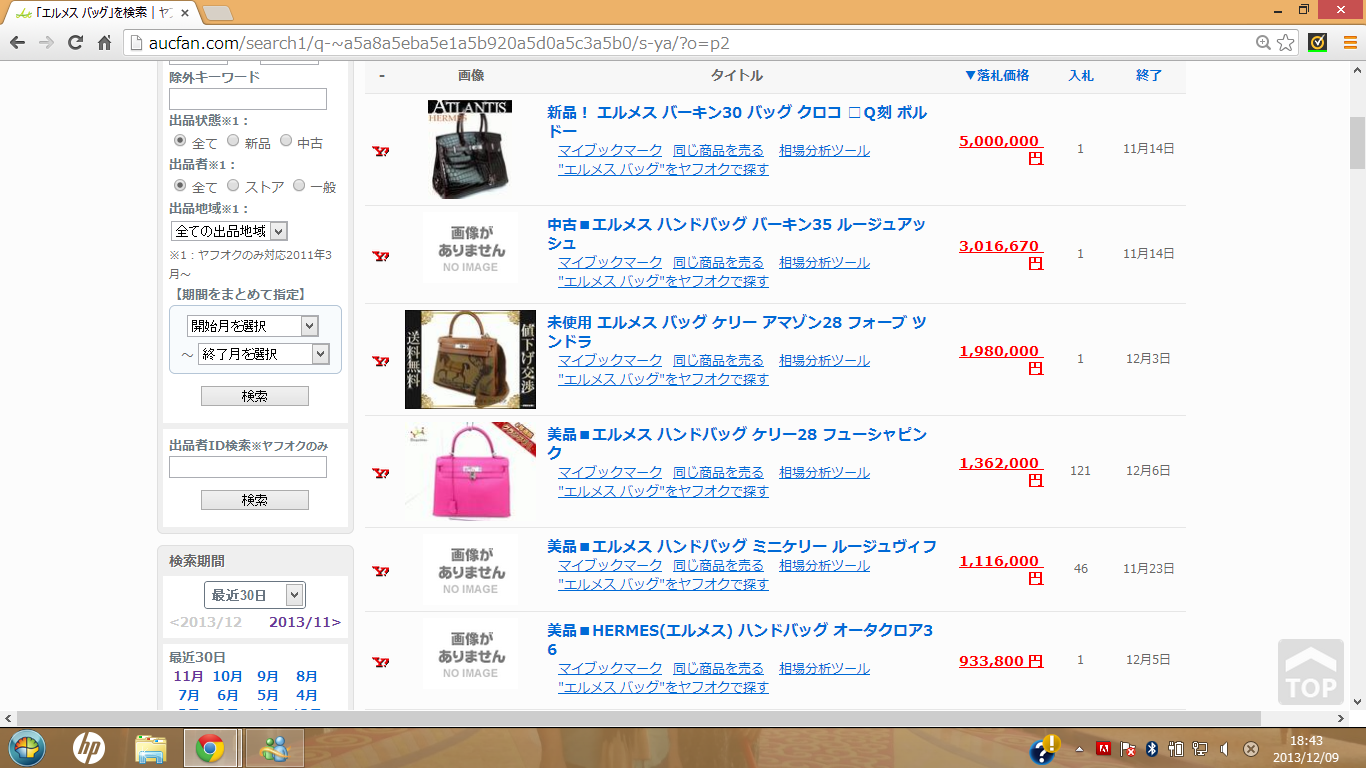Select 新品 item condition radio

click(x=233, y=141)
